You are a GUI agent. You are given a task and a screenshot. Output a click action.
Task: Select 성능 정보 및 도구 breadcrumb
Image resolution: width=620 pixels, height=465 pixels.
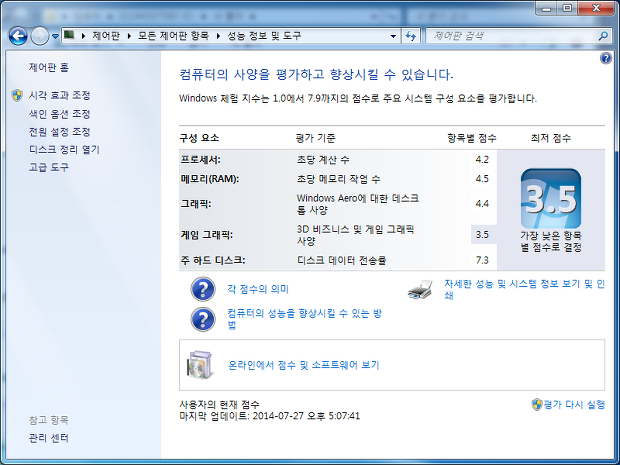pos(264,36)
